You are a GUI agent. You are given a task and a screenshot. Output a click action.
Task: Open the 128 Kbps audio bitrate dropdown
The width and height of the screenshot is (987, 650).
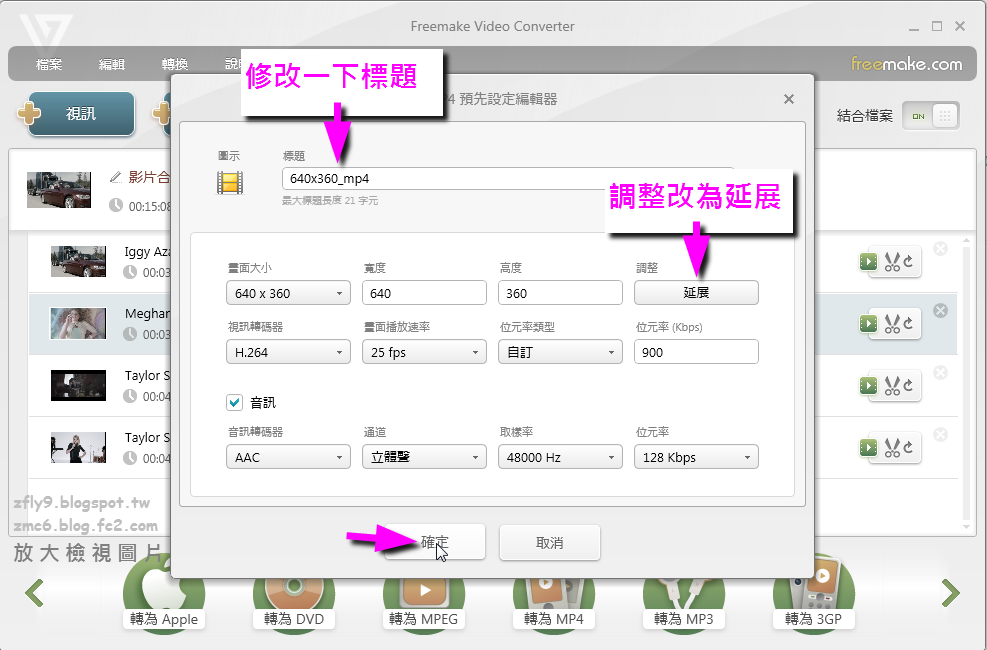(696, 457)
